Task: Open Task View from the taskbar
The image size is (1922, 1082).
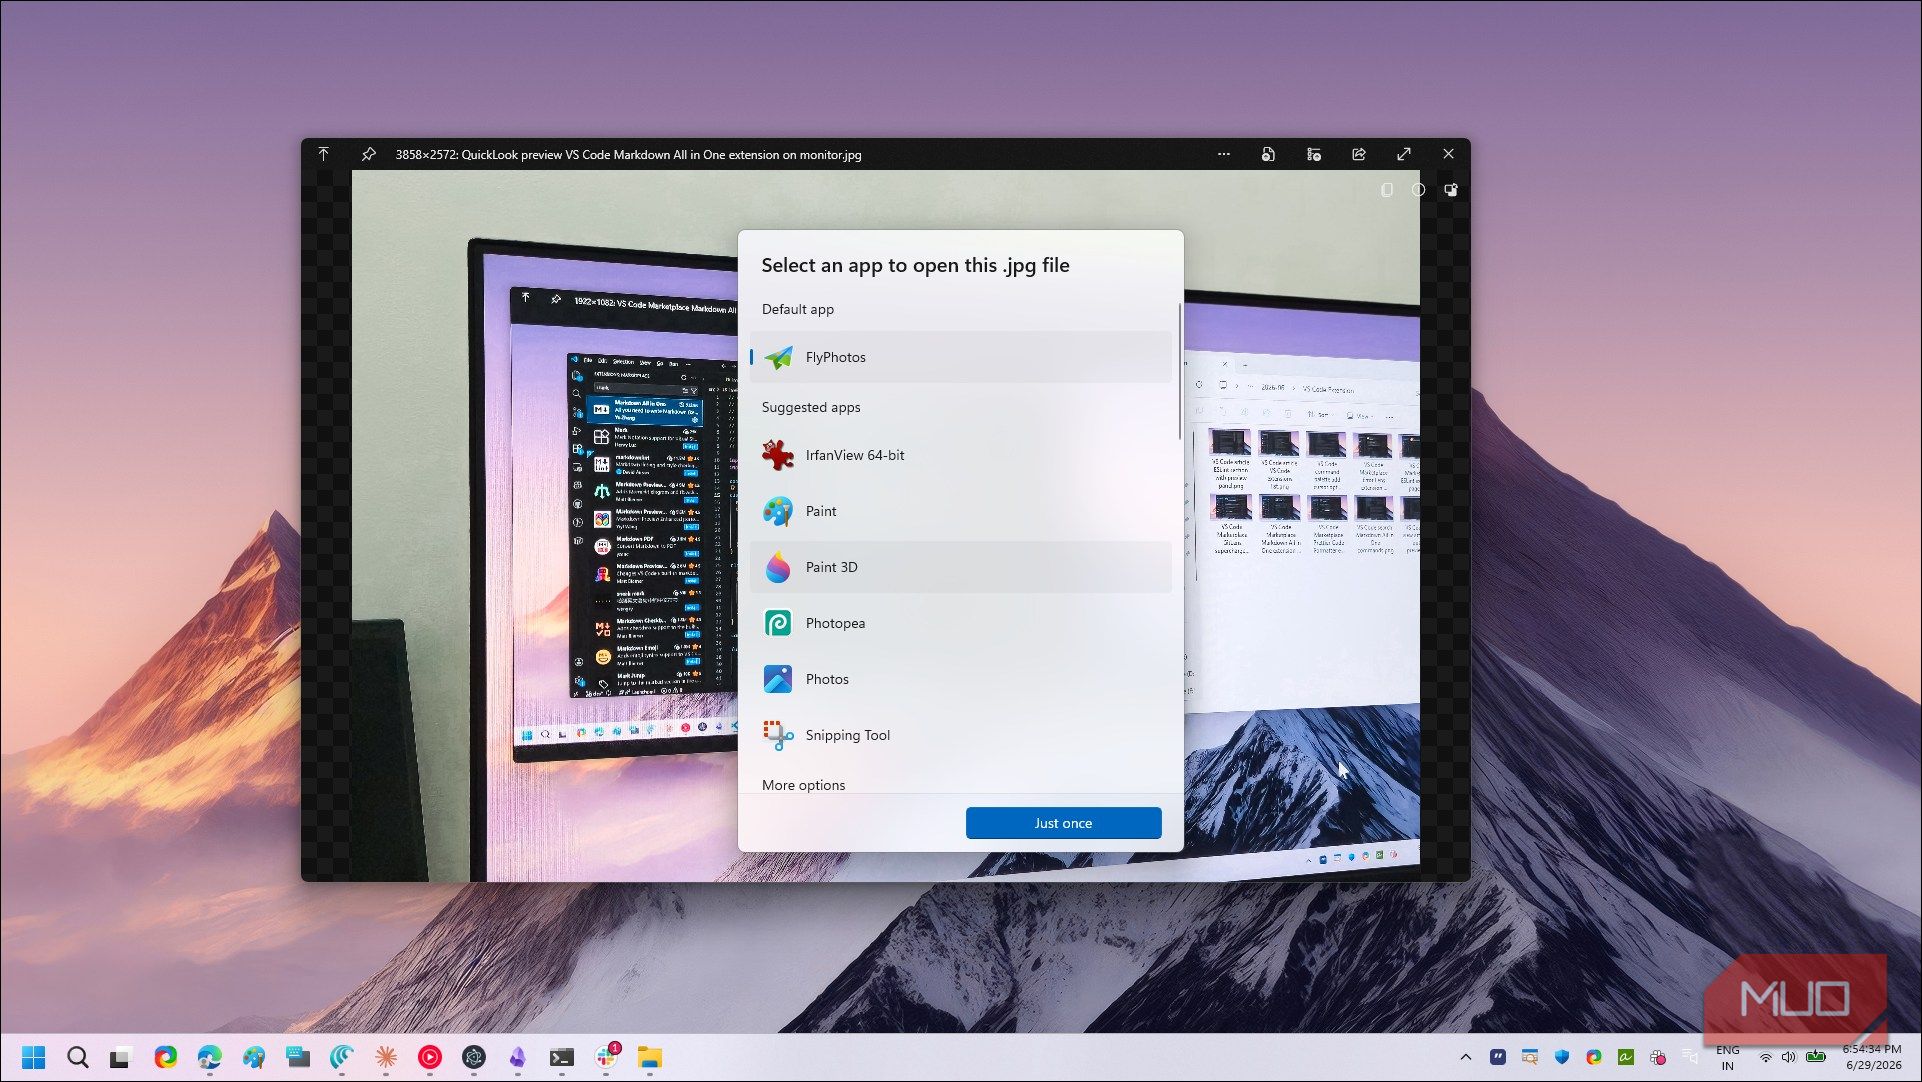Action: (x=121, y=1057)
